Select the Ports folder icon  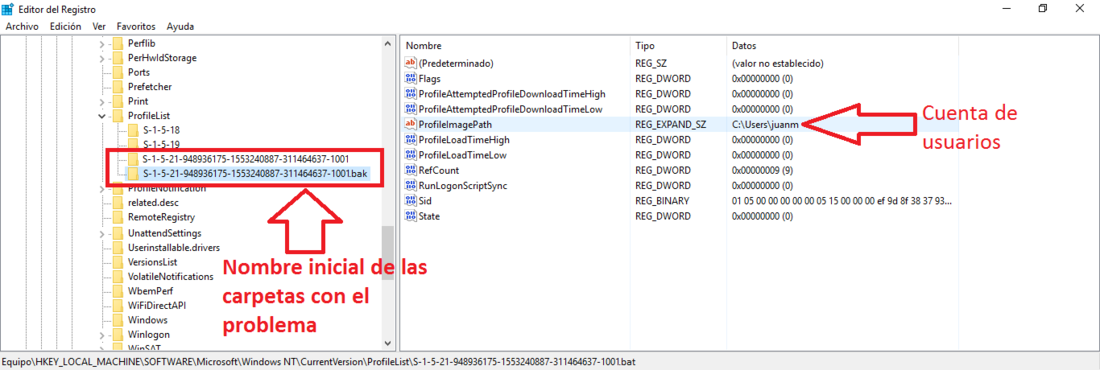118,72
